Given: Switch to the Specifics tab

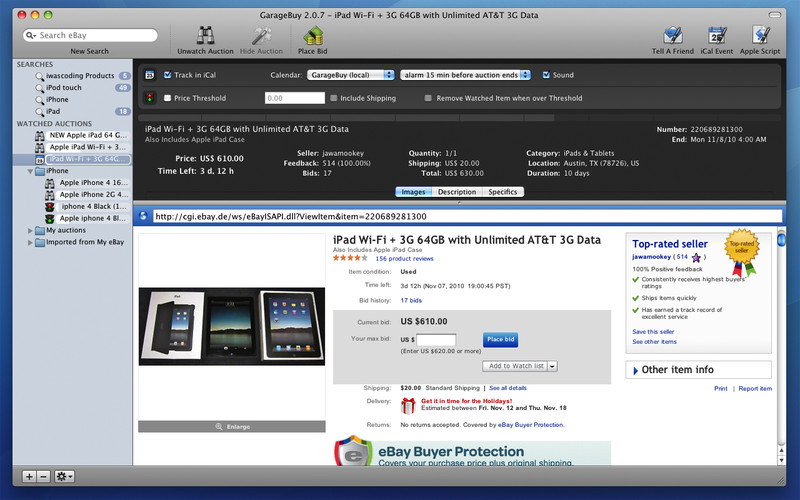Looking at the screenshot, I should tap(503, 191).
